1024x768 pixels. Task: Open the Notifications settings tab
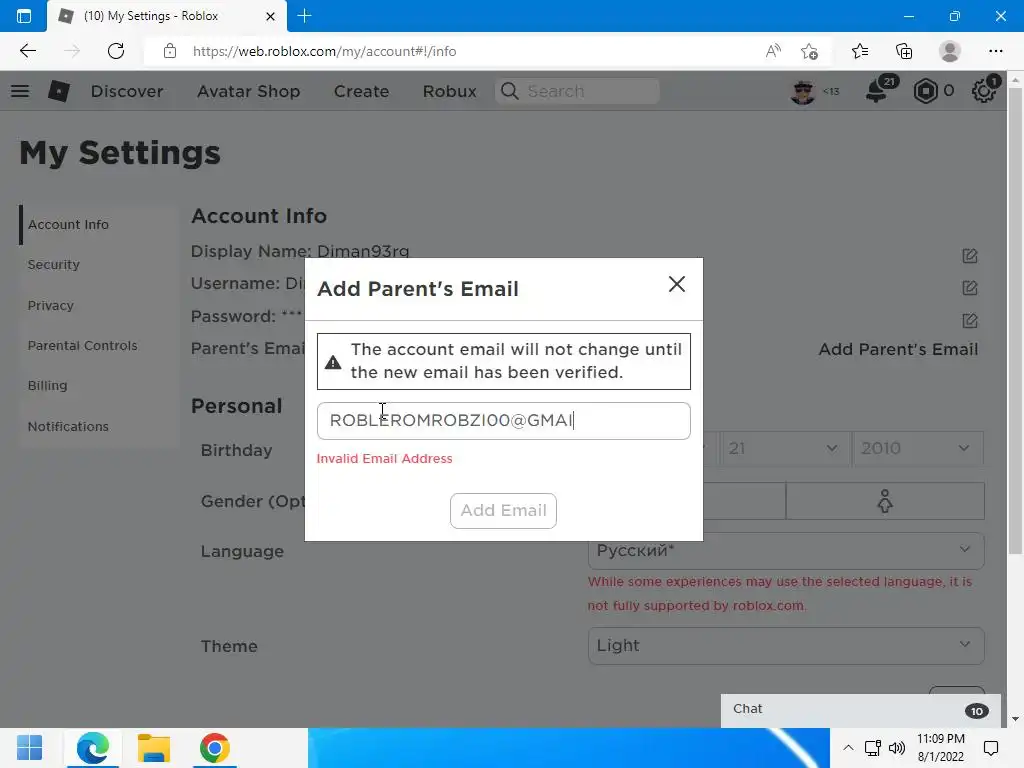click(68, 426)
